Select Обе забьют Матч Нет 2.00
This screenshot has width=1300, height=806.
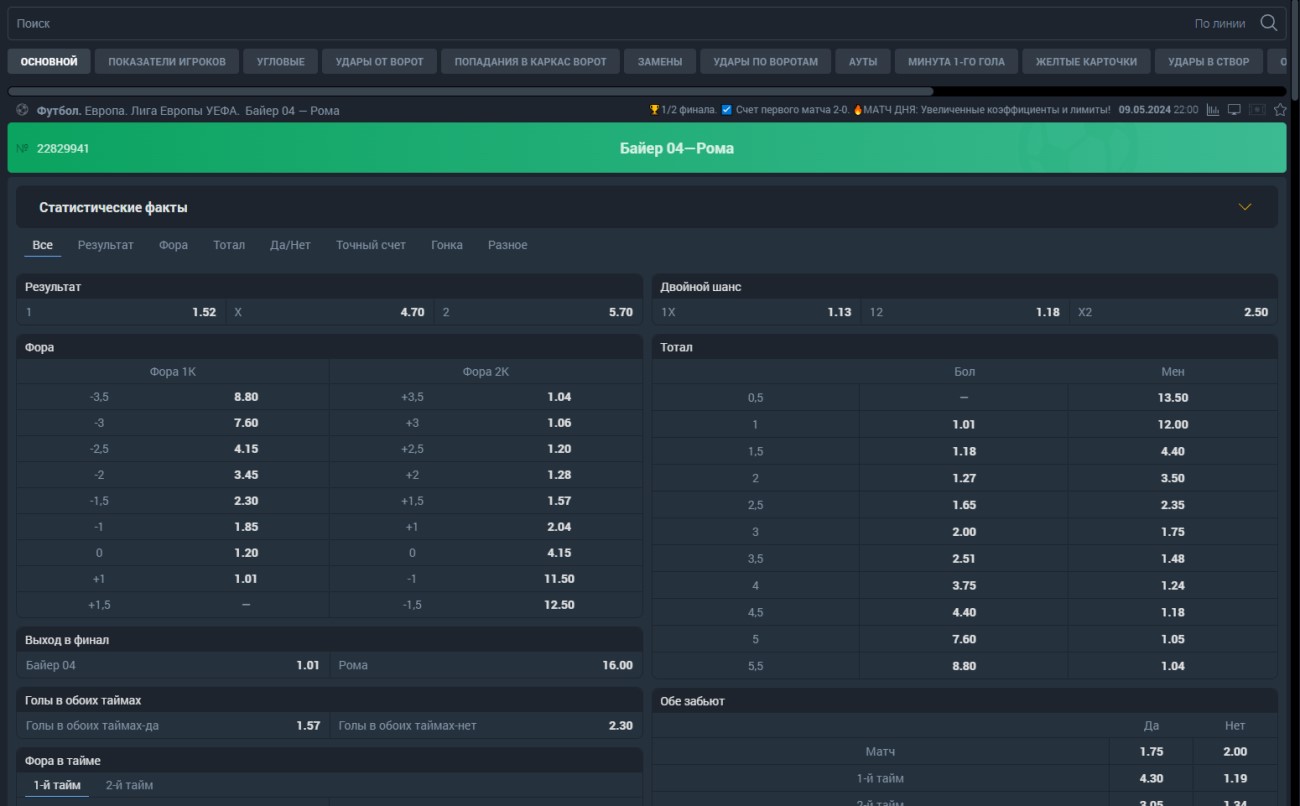[x=1235, y=752]
